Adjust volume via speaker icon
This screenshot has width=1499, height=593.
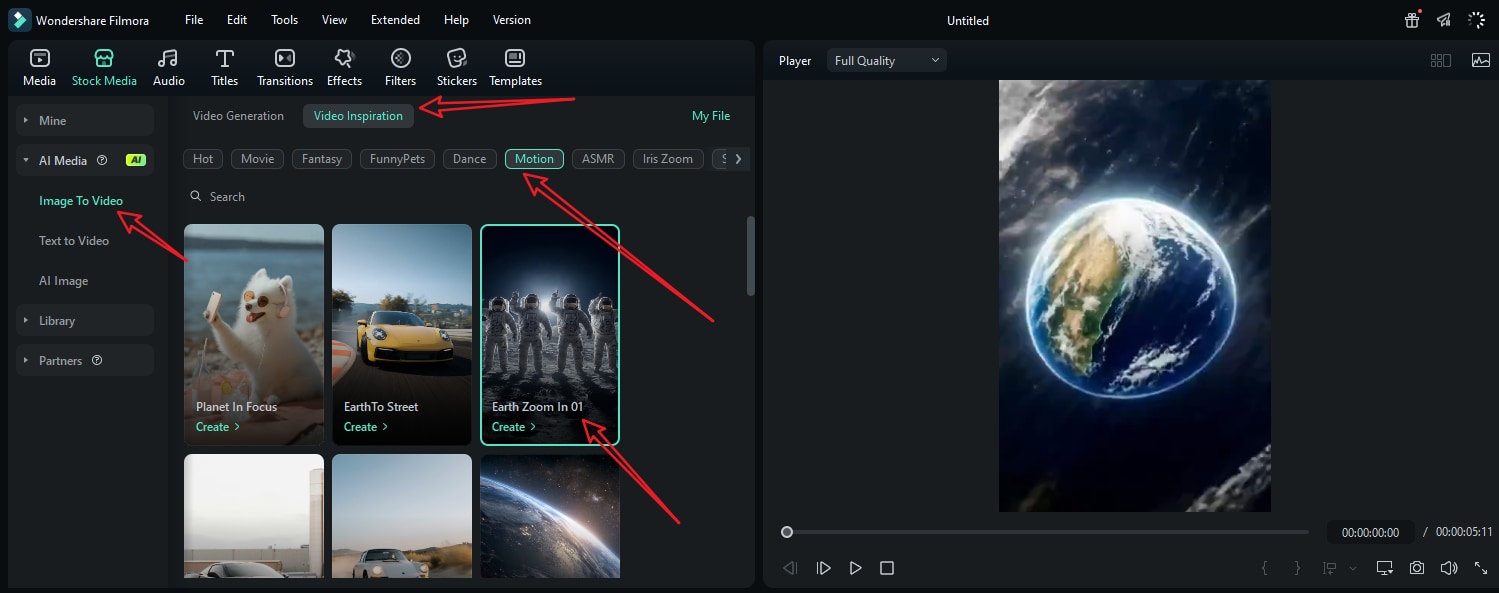1449,568
